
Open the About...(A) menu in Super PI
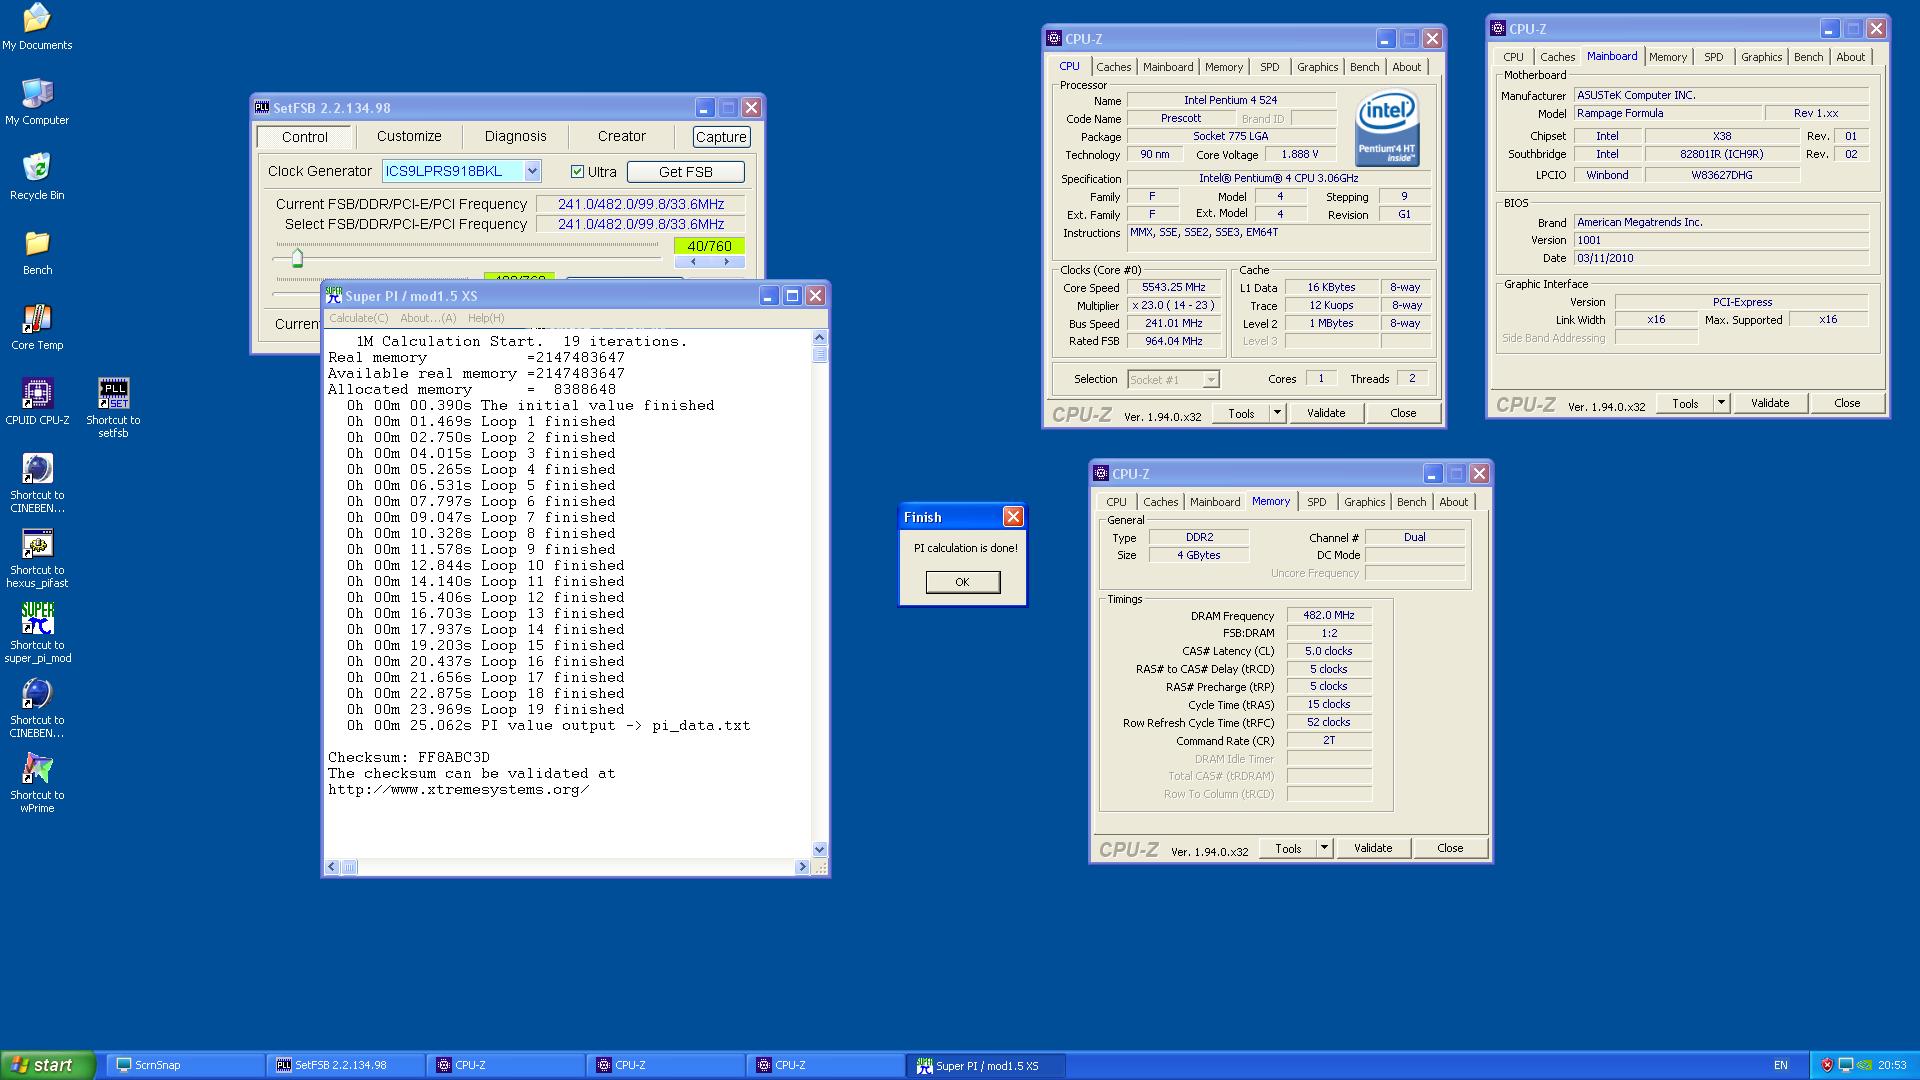(428, 318)
